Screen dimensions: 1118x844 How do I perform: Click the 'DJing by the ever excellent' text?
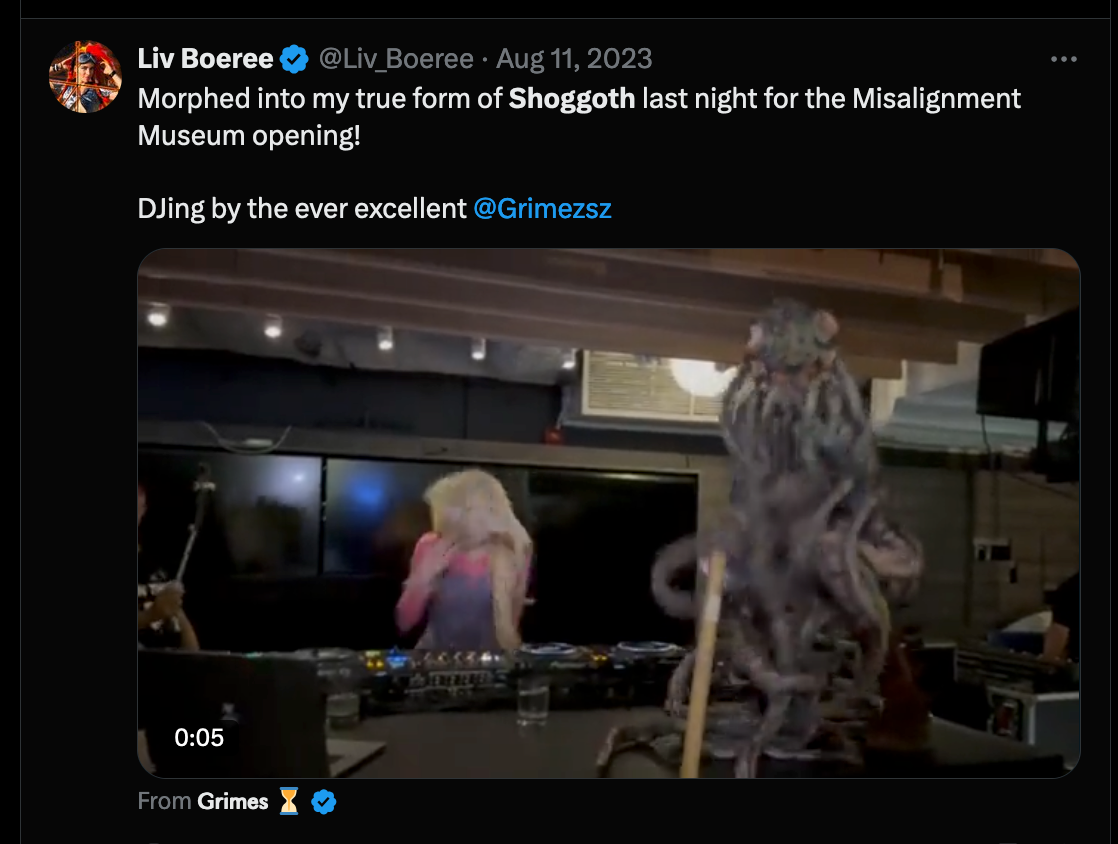(x=302, y=208)
